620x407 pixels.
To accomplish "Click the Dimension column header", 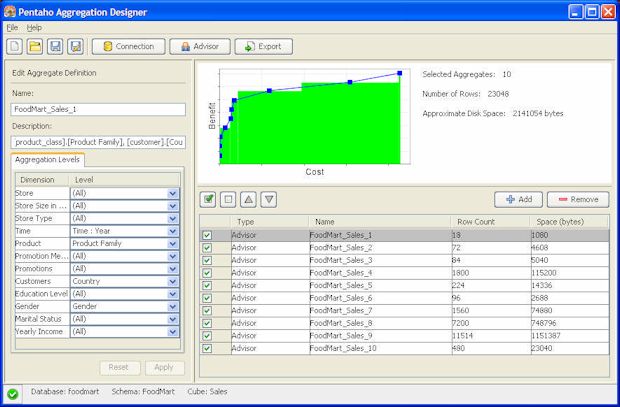I will click(x=42, y=180).
